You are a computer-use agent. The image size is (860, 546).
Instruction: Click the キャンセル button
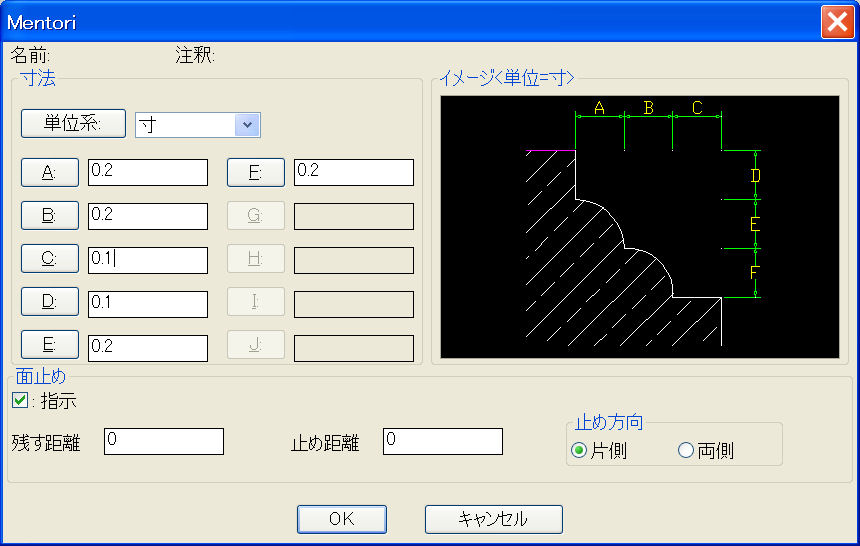[494, 519]
